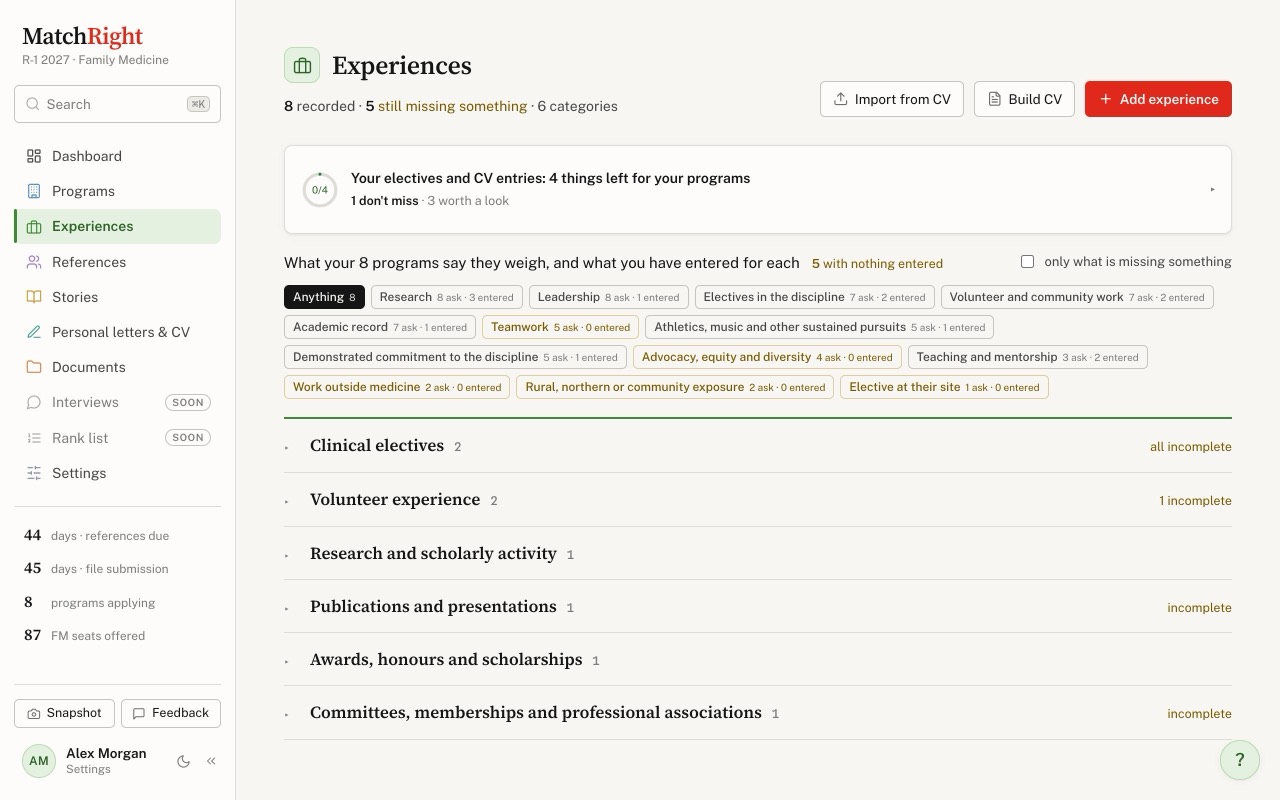1280x800 pixels.
Task: Filter by Electives in the discipline
Action: click(x=815, y=297)
